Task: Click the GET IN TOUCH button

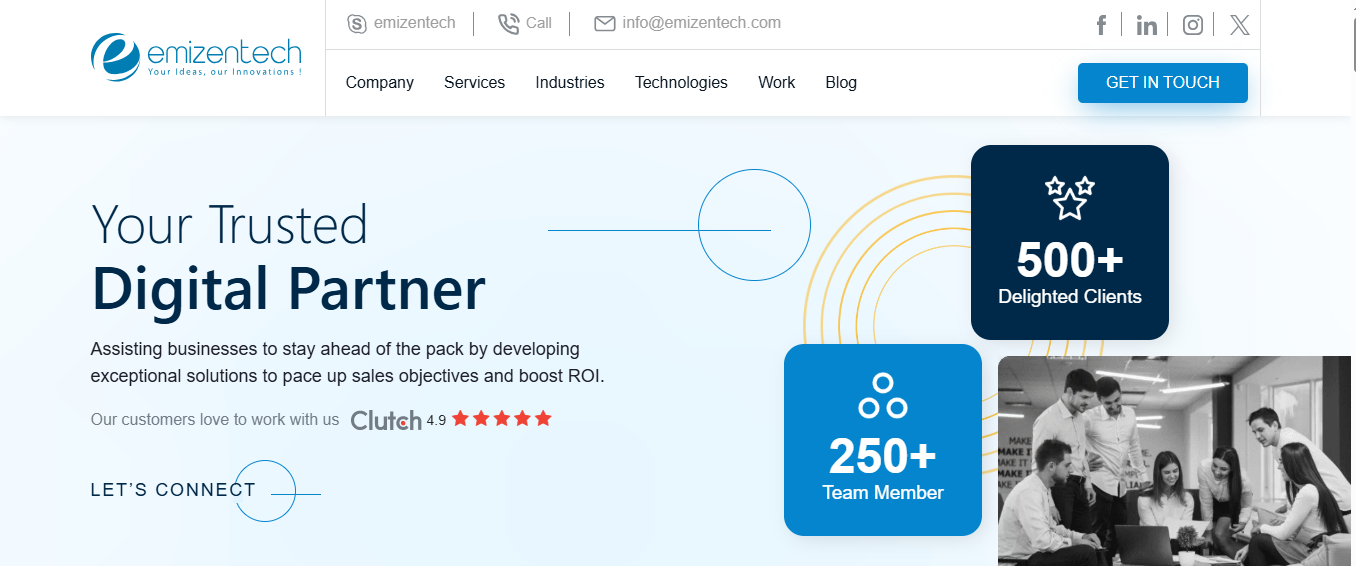Action: tap(1163, 83)
